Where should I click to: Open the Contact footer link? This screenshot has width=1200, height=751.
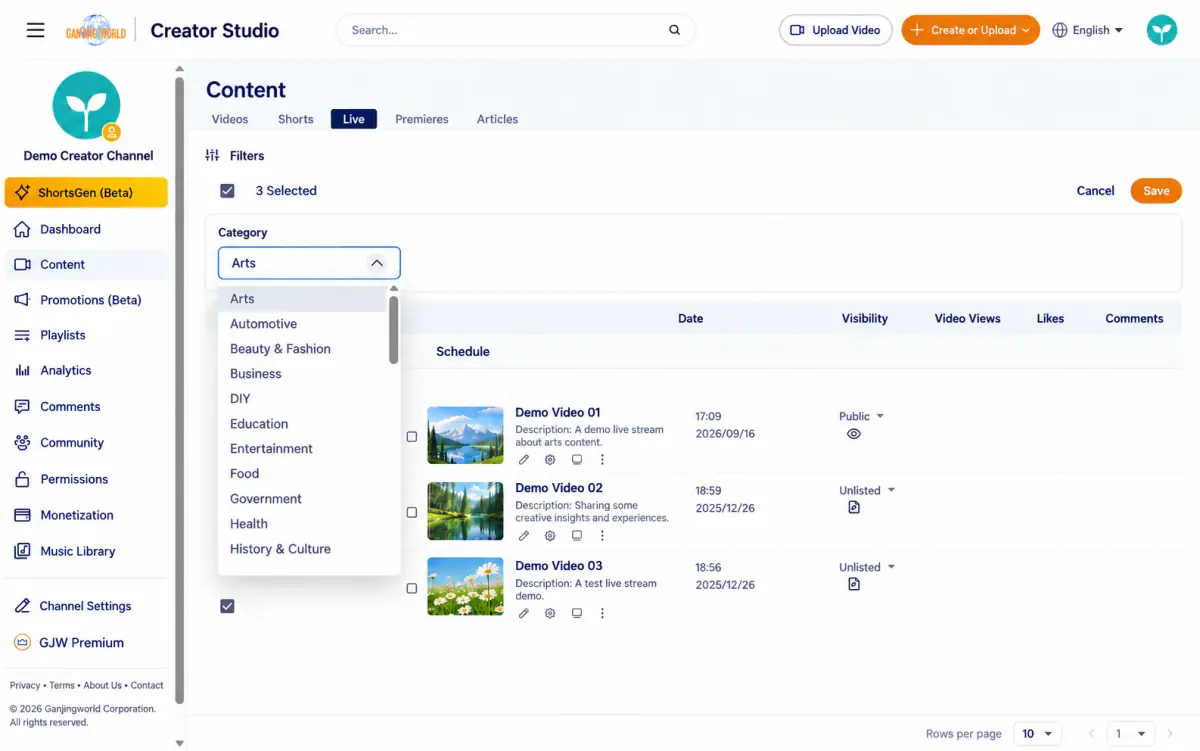147,685
